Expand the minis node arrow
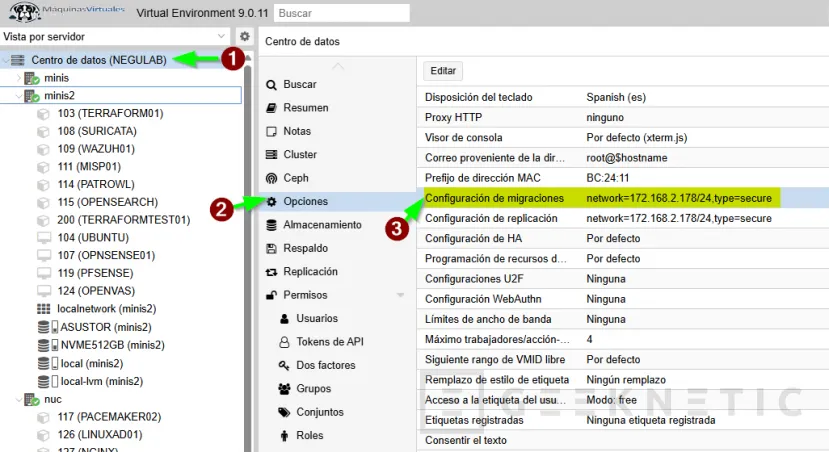 [x=19, y=78]
